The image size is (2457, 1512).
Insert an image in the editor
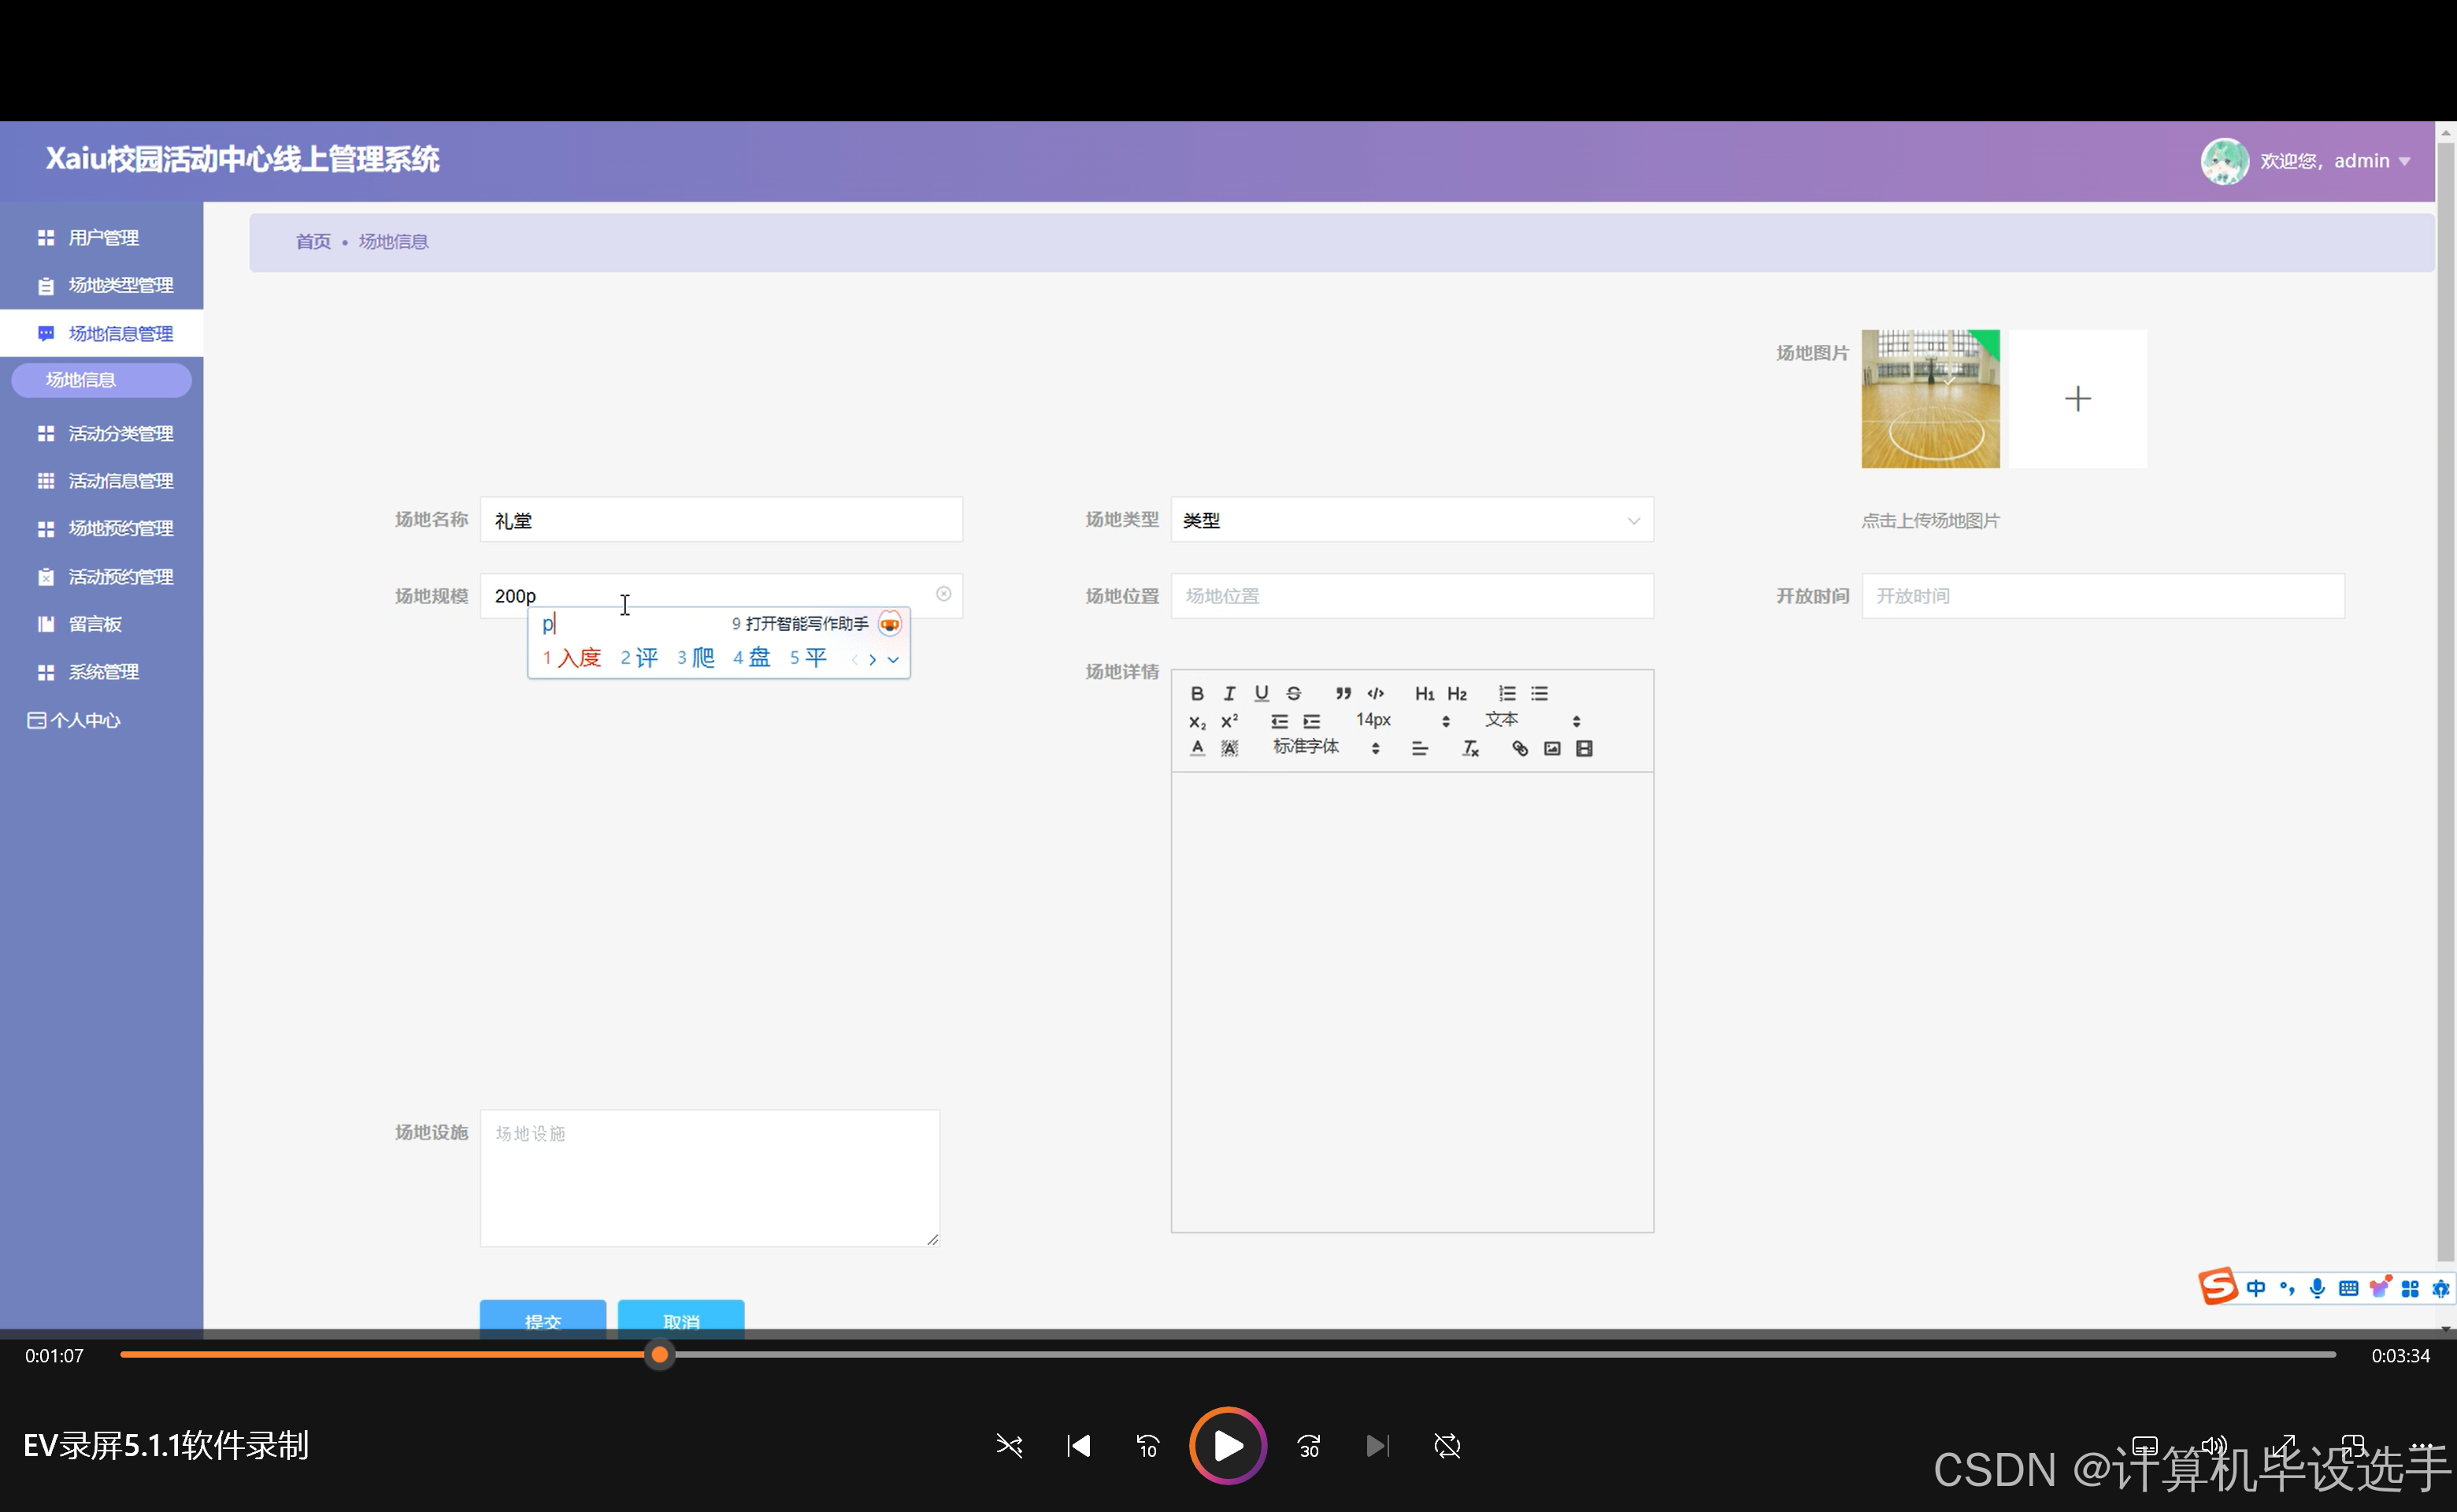coord(1552,748)
